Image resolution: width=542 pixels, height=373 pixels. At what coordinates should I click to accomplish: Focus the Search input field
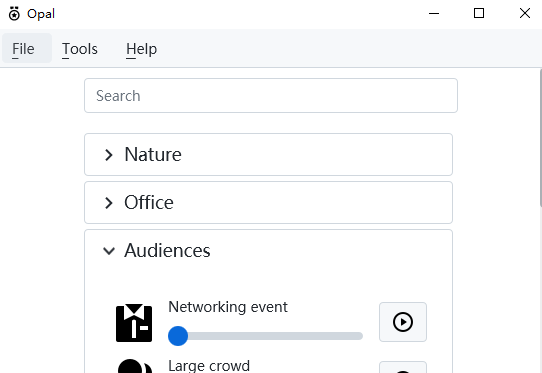click(x=271, y=95)
